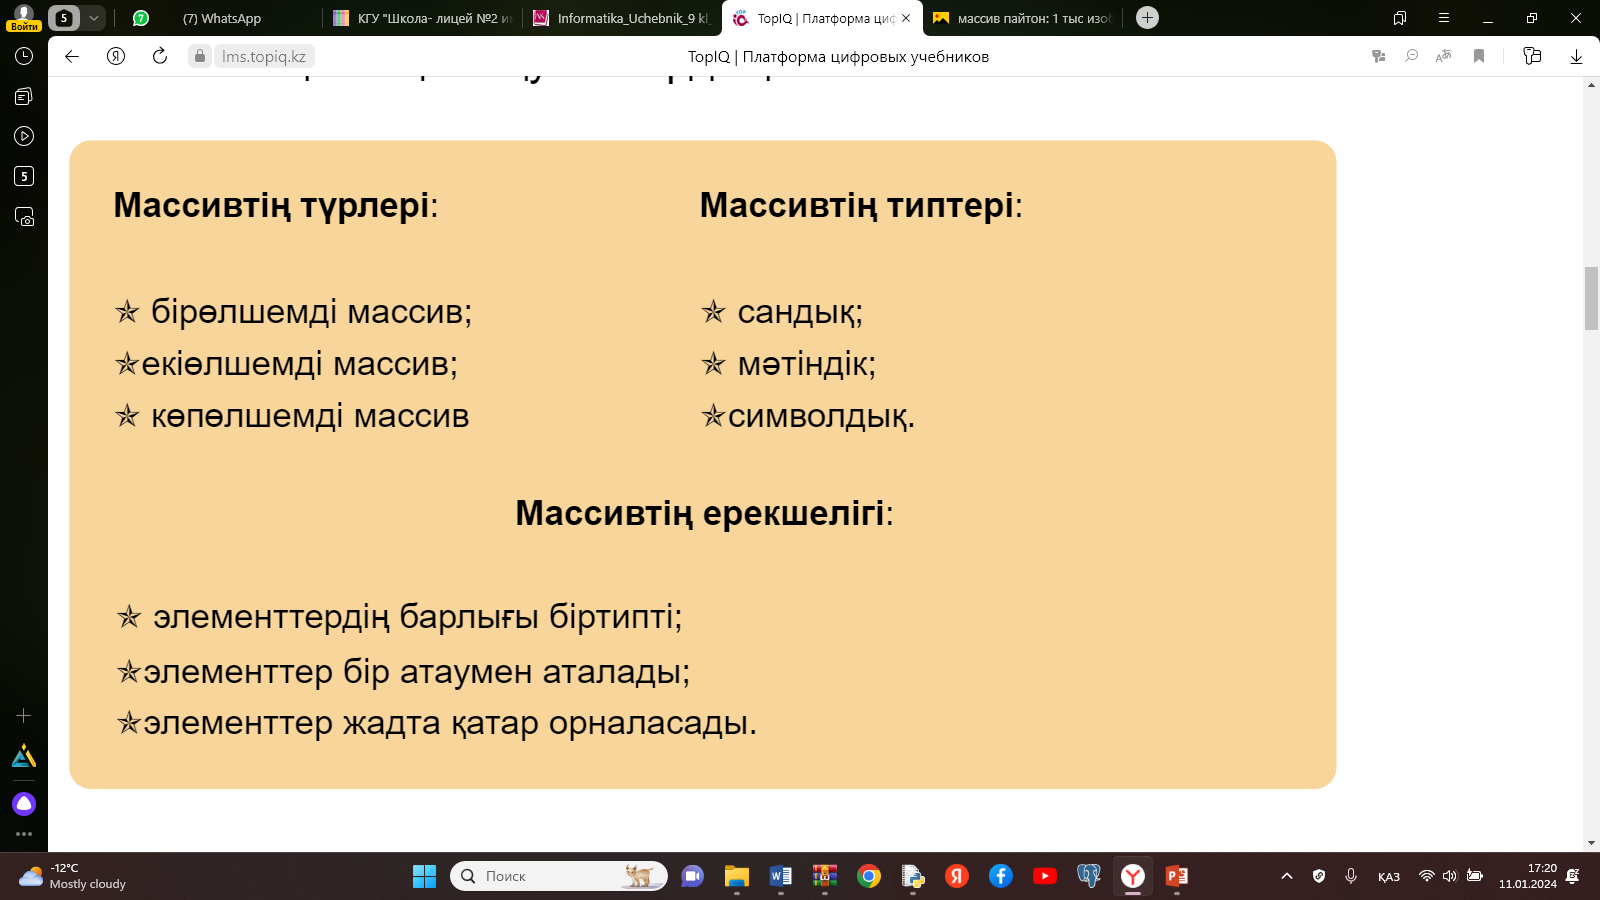The image size is (1600, 900).
Task: Click the text "символдық."
Action: point(821,417)
